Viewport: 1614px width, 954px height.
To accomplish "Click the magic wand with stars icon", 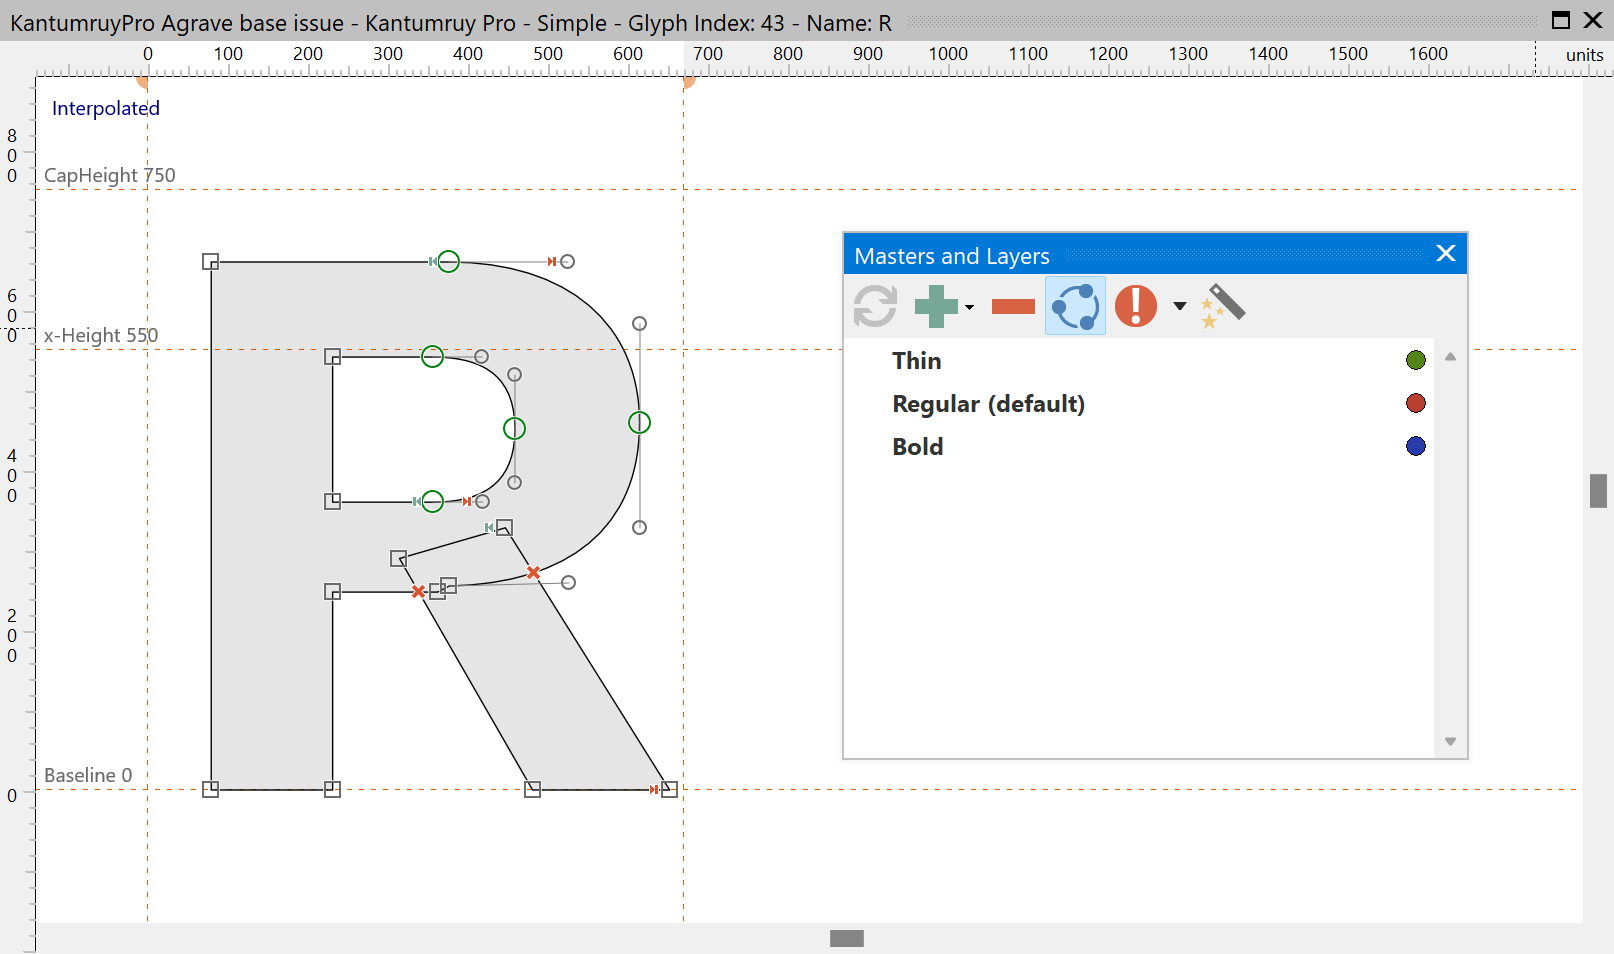I will 1223,306.
